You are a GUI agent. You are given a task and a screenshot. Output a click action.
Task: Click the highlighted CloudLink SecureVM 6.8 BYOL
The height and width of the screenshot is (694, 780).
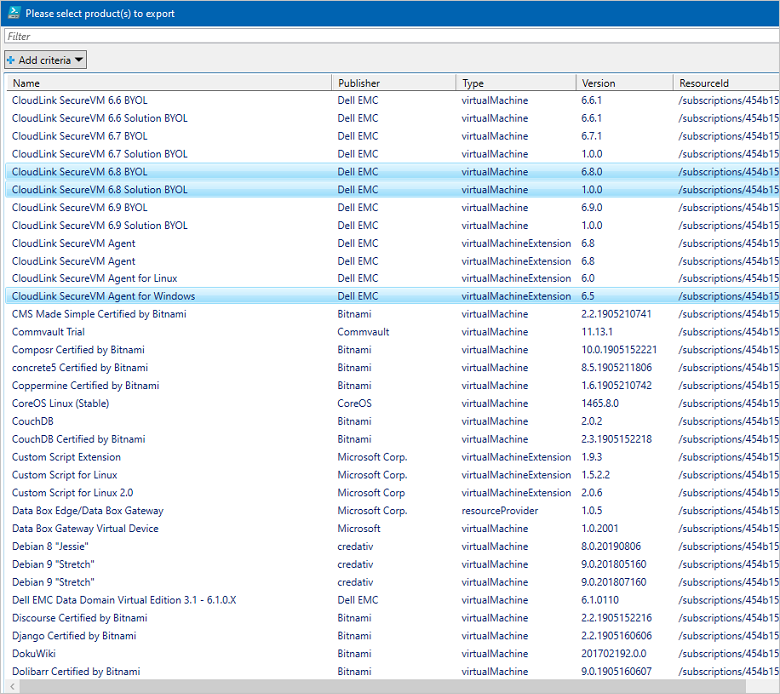392,172
